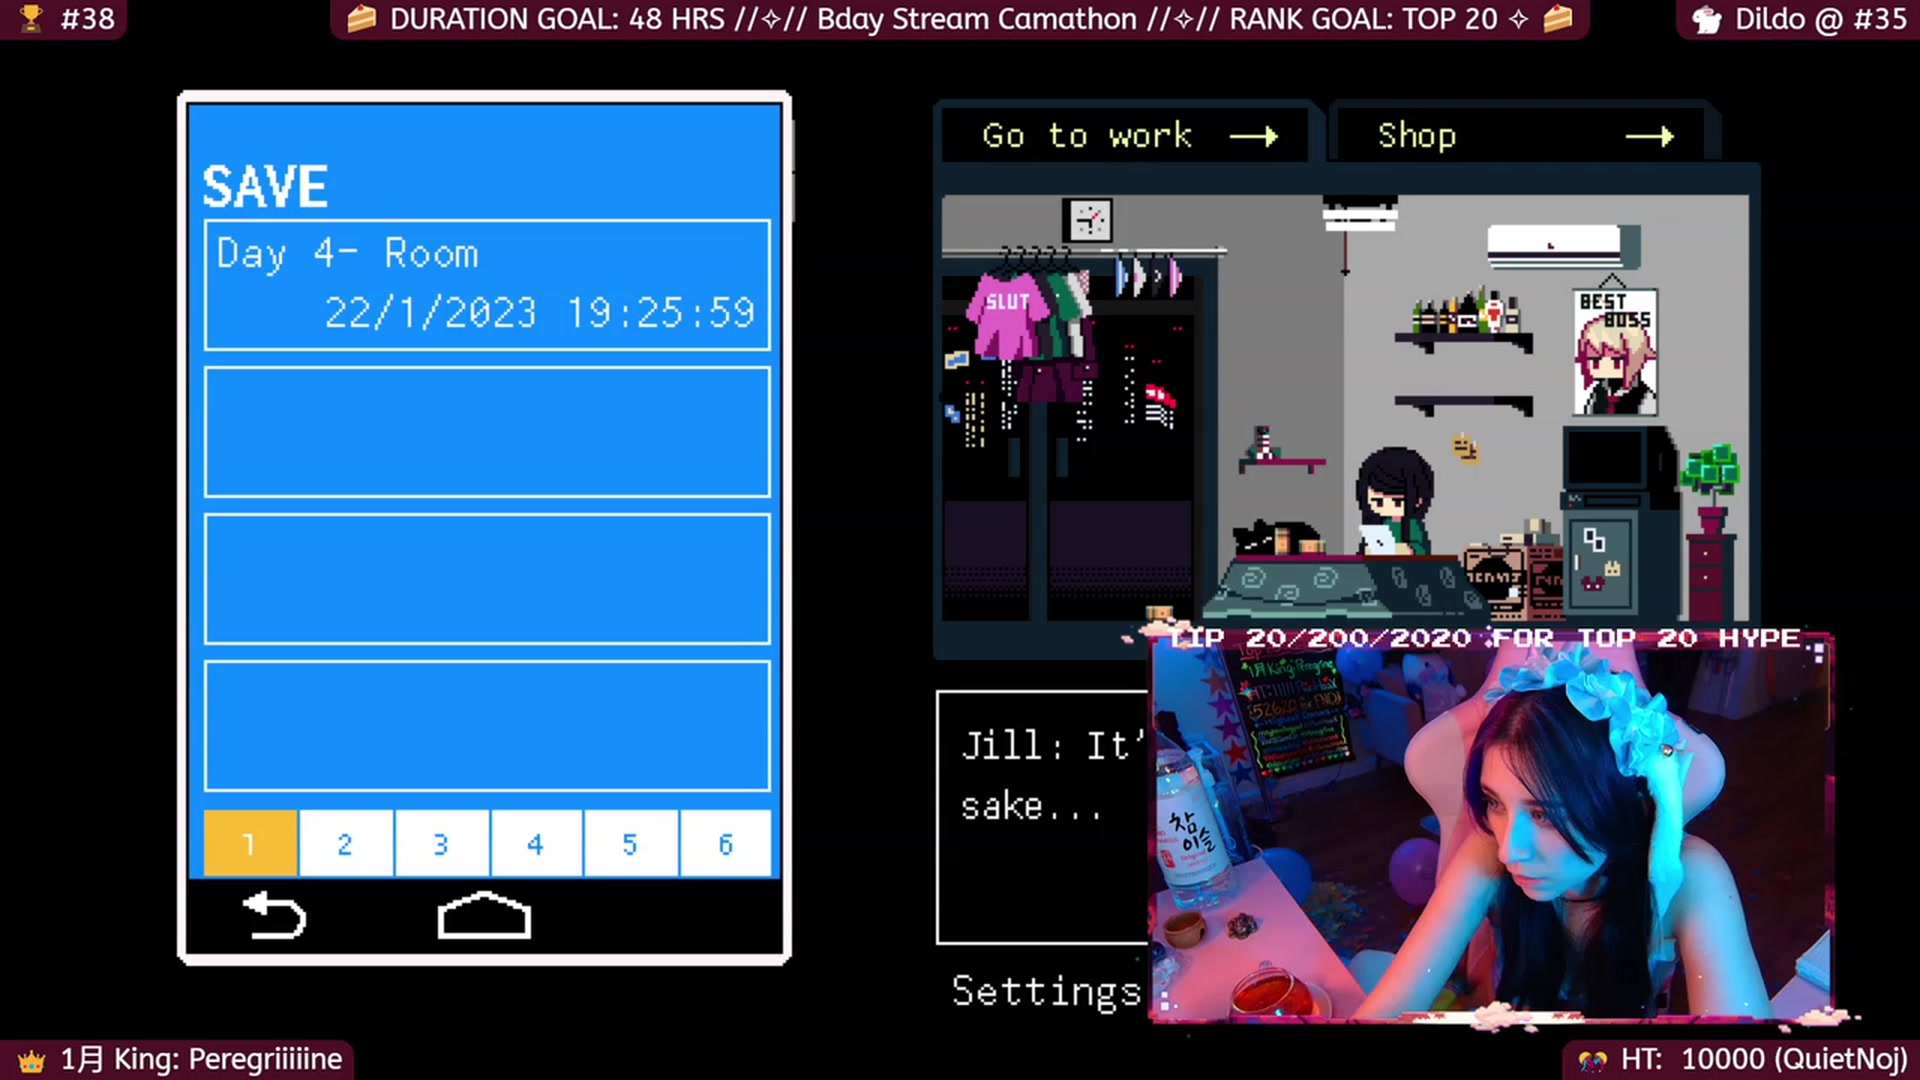1920x1080 pixels.
Task: Click the wall clock in Jill's room
Action: (1089, 220)
